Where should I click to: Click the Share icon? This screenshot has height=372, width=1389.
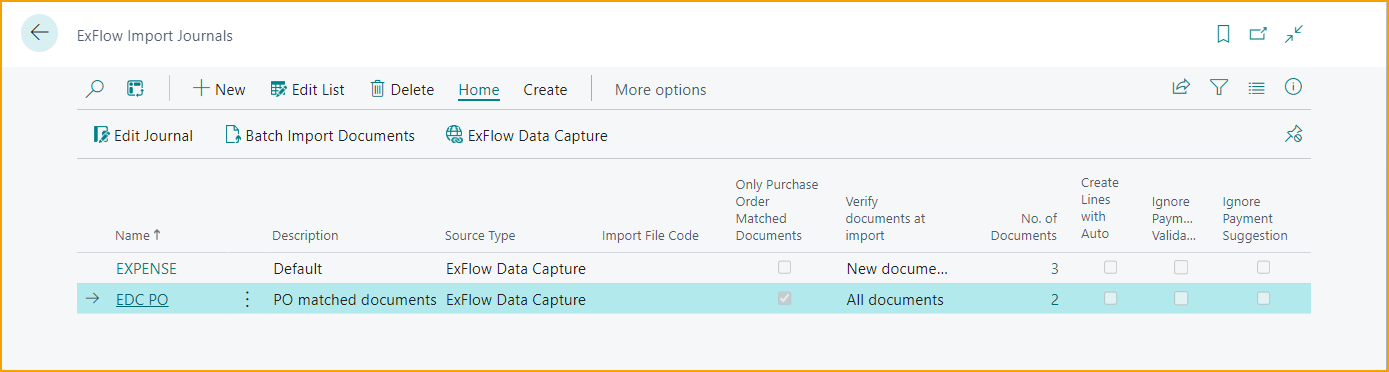pos(1181,88)
